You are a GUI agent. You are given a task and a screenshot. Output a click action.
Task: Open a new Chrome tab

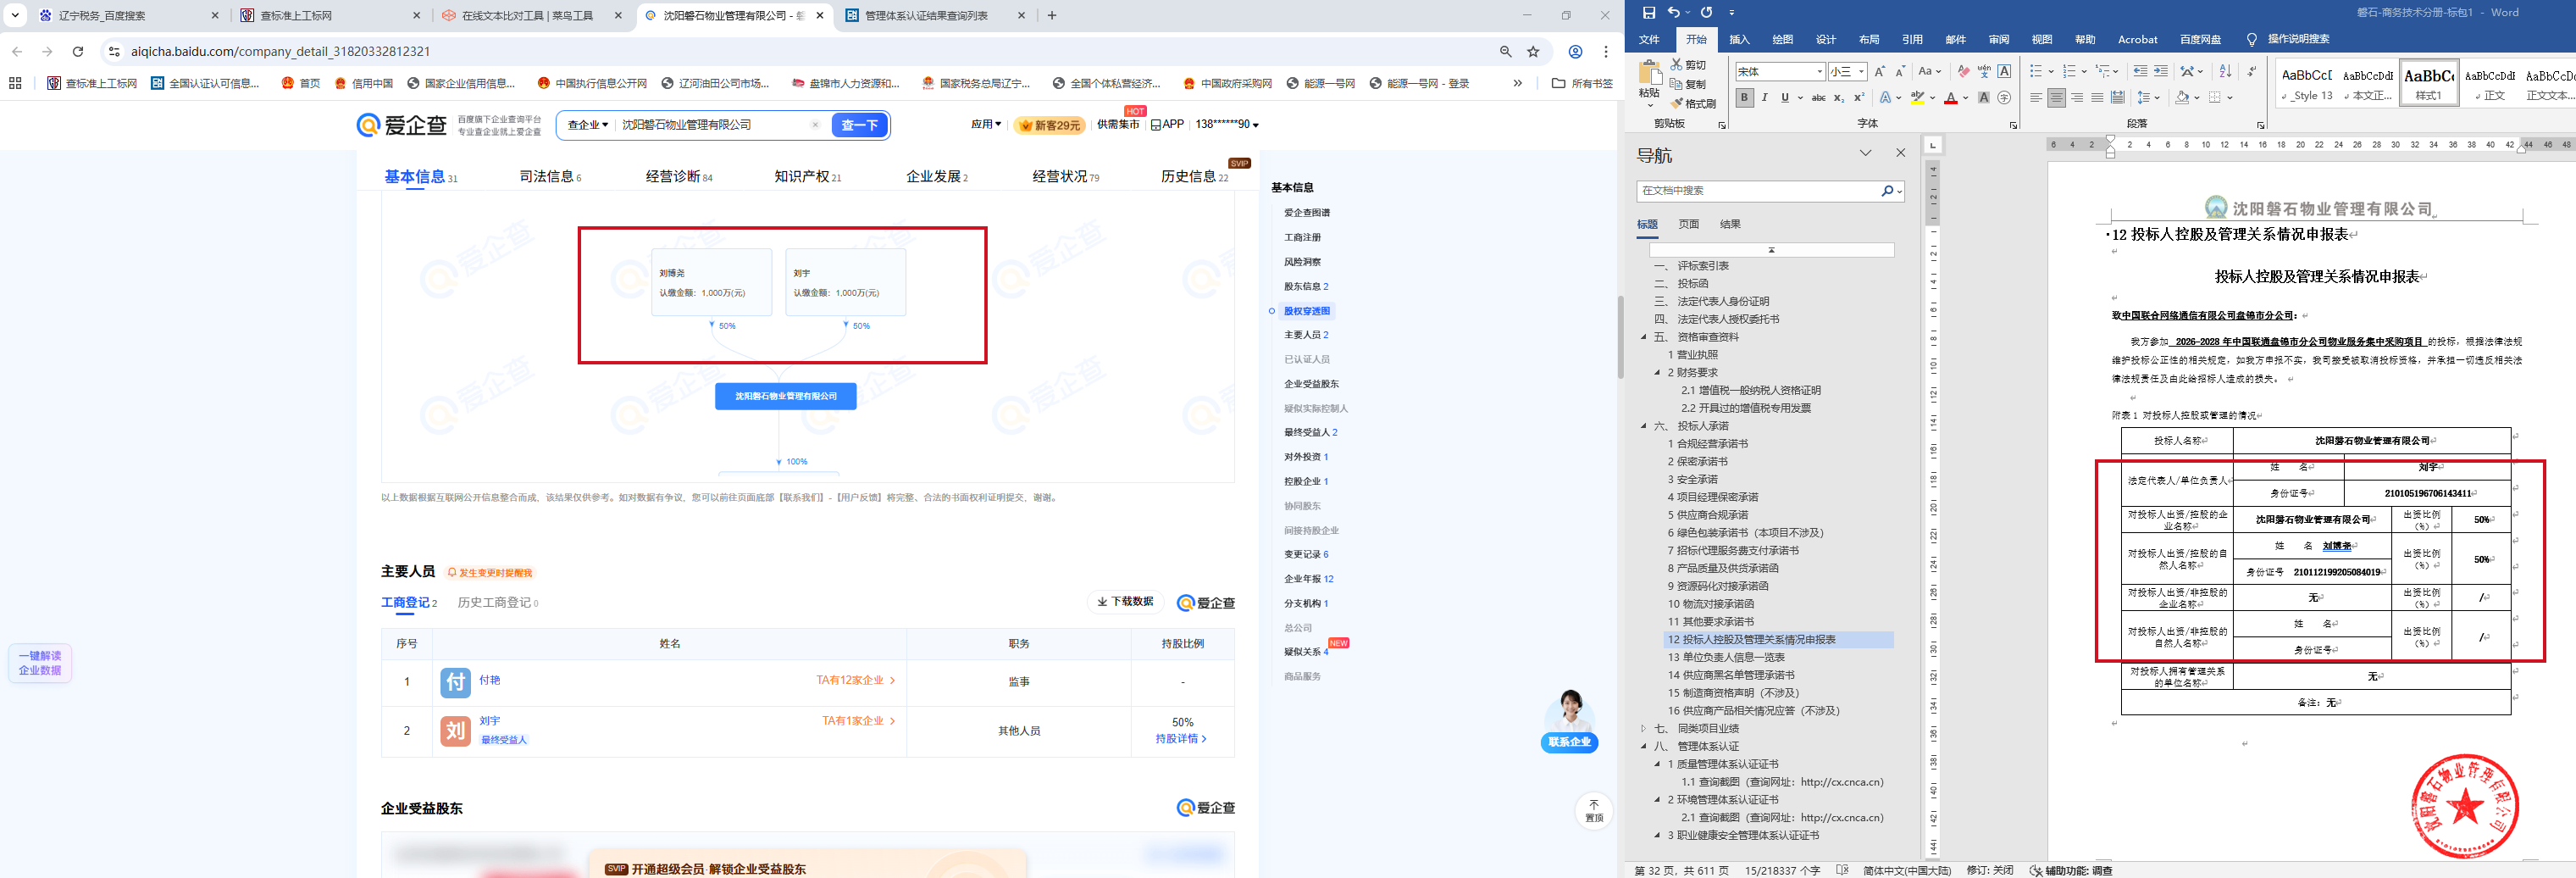(x=1052, y=15)
